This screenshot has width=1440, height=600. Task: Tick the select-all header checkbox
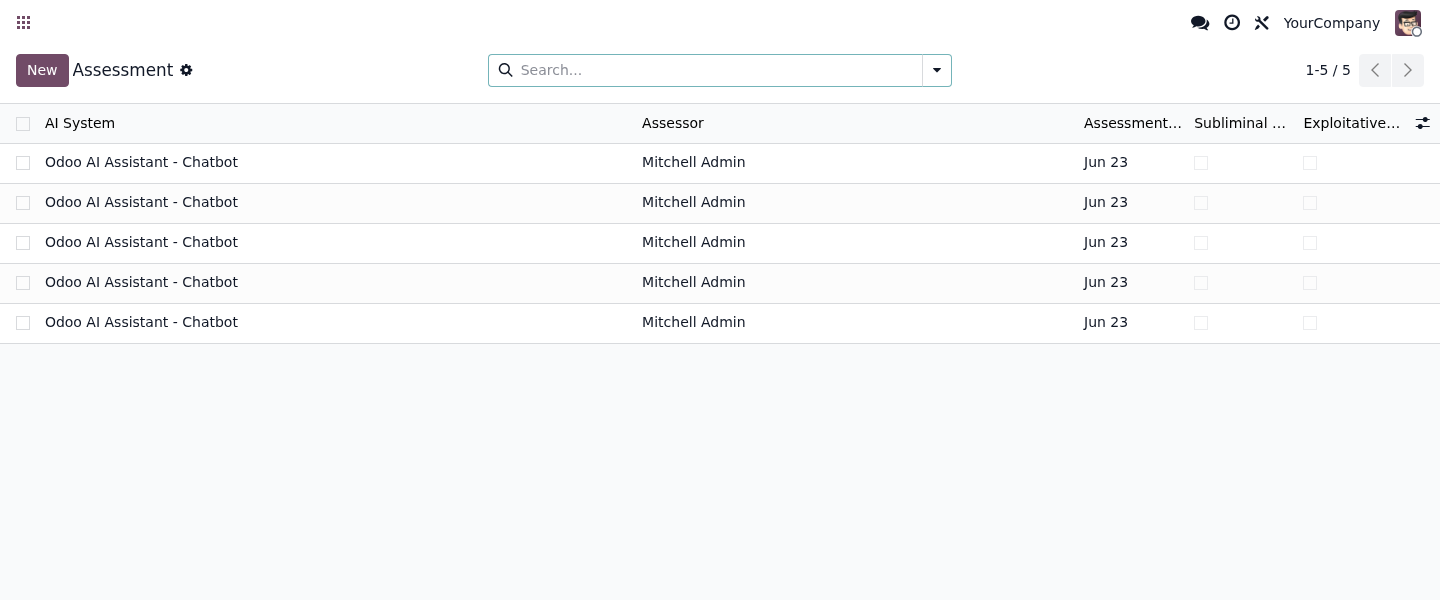pyautogui.click(x=23, y=124)
